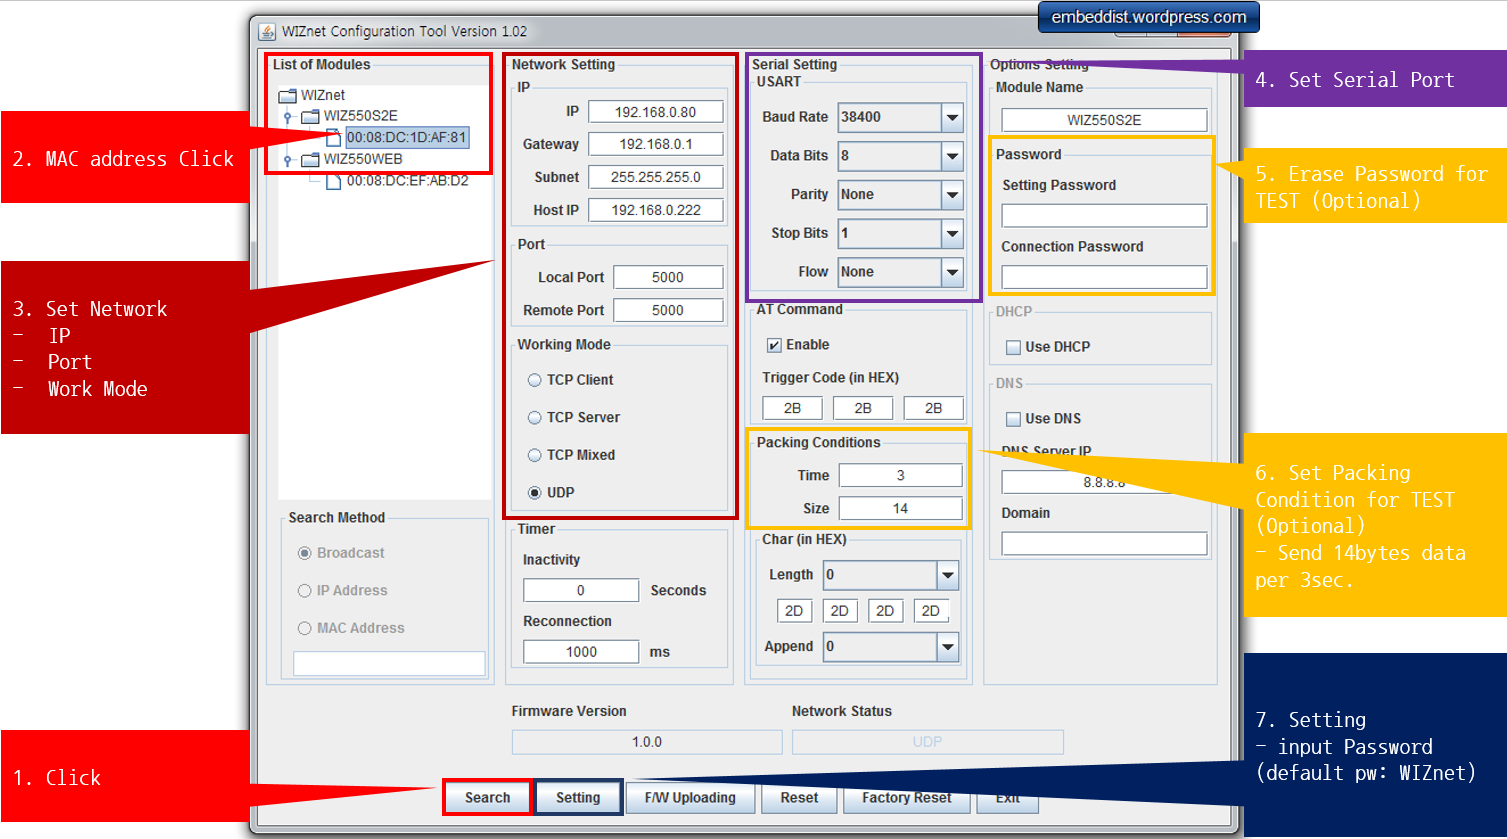Click the Subnet field 255.255.255.0
Screen dimensions: 1507x839
coord(656,177)
